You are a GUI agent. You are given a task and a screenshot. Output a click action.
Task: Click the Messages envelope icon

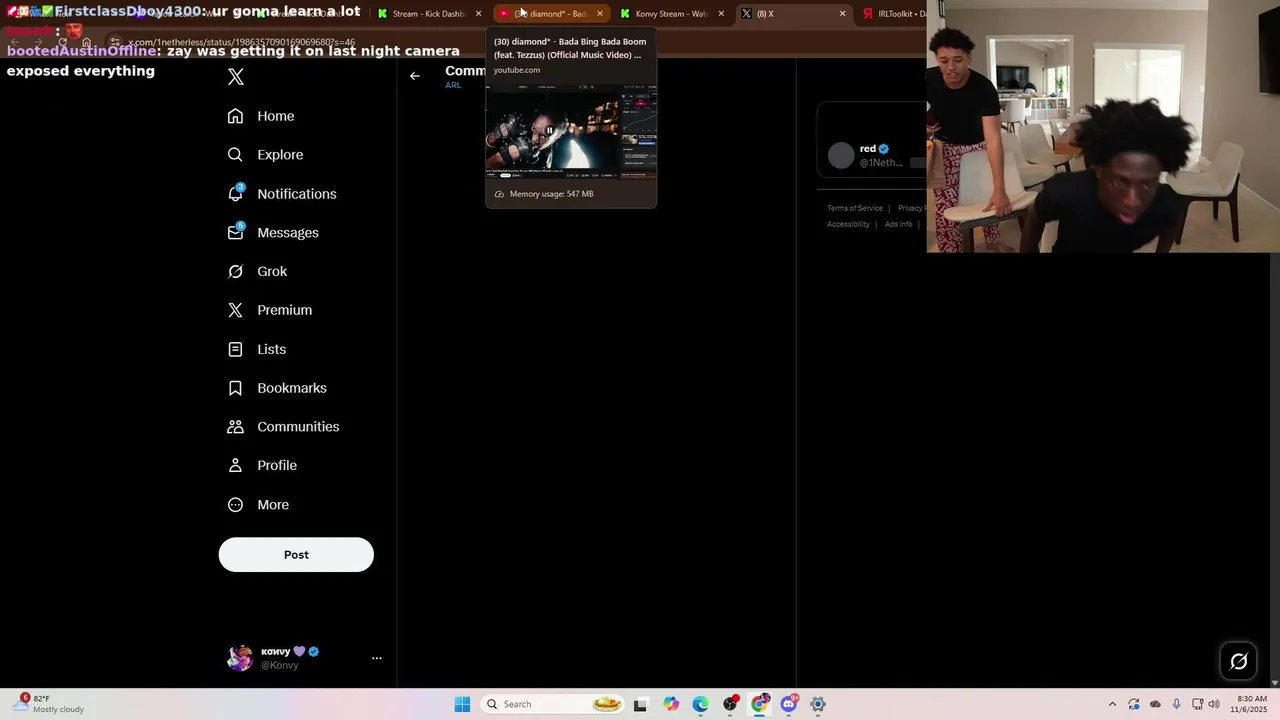(235, 232)
